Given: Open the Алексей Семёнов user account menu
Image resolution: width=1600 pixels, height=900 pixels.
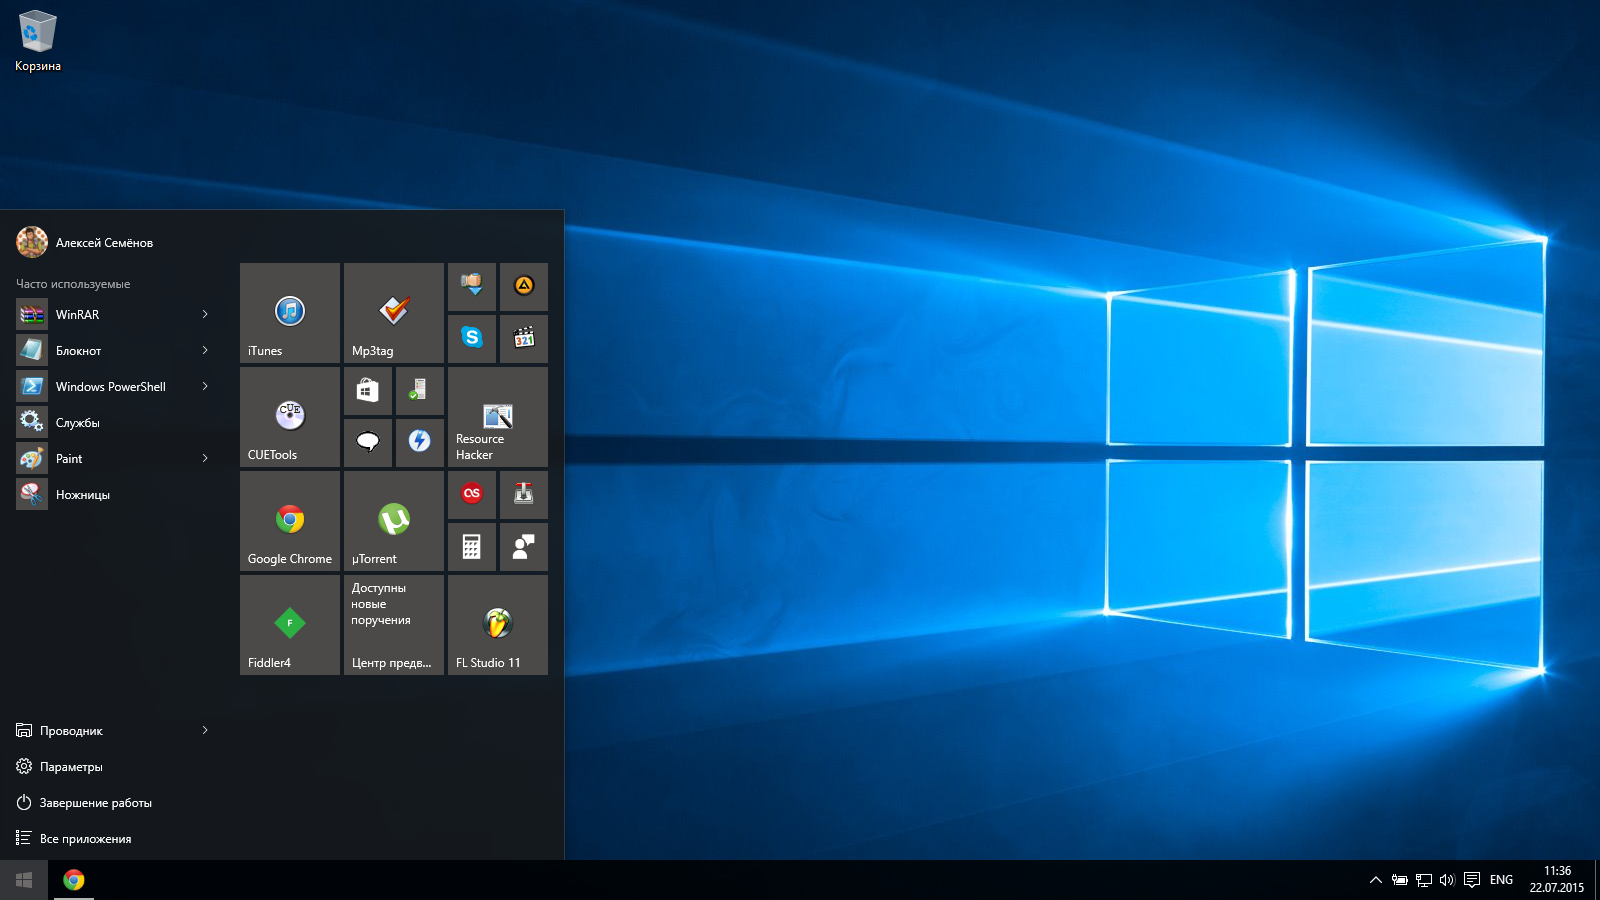Looking at the screenshot, I should coord(85,242).
